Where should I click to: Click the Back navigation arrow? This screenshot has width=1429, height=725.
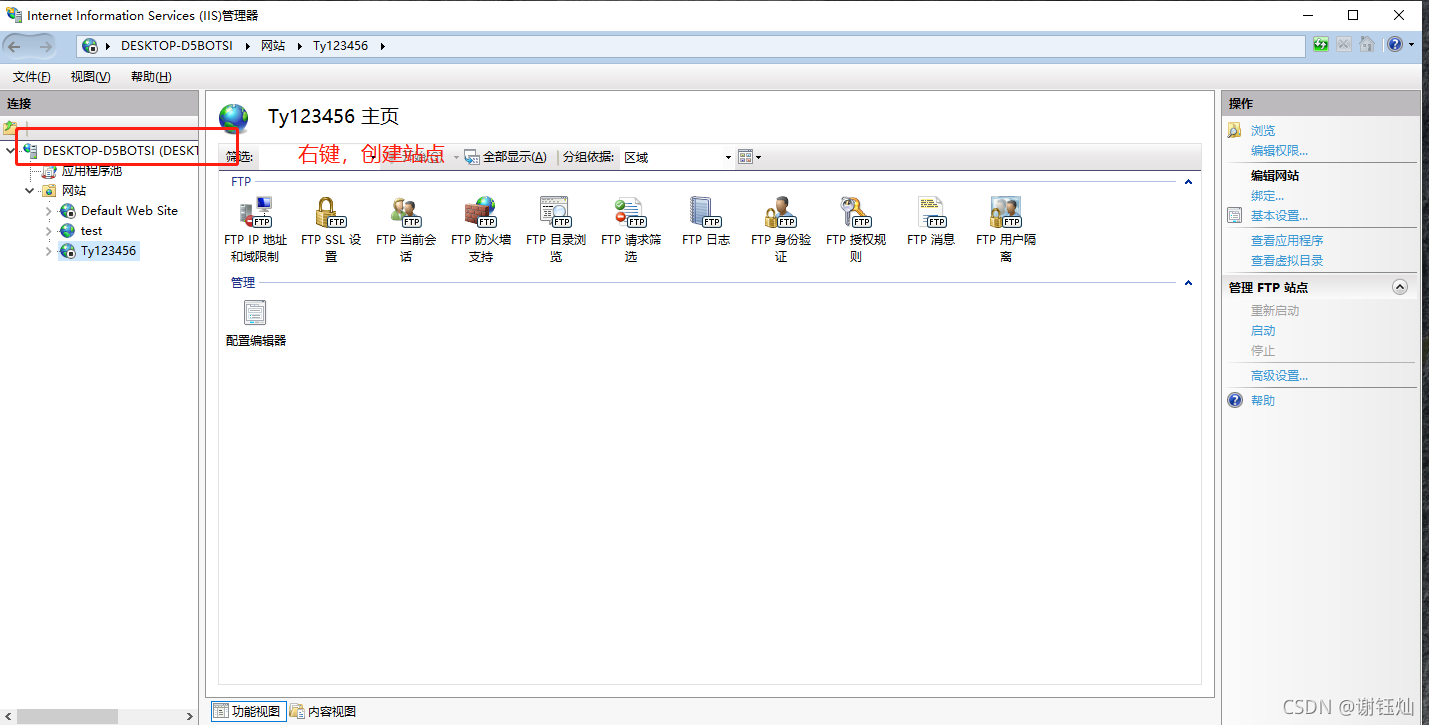click(15, 46)
